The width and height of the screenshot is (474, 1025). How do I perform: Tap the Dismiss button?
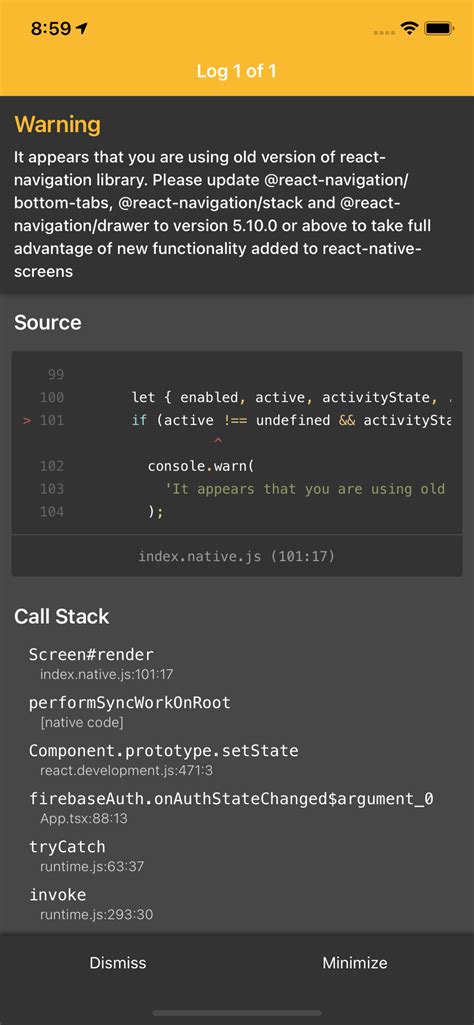click(x=118, y=962)
